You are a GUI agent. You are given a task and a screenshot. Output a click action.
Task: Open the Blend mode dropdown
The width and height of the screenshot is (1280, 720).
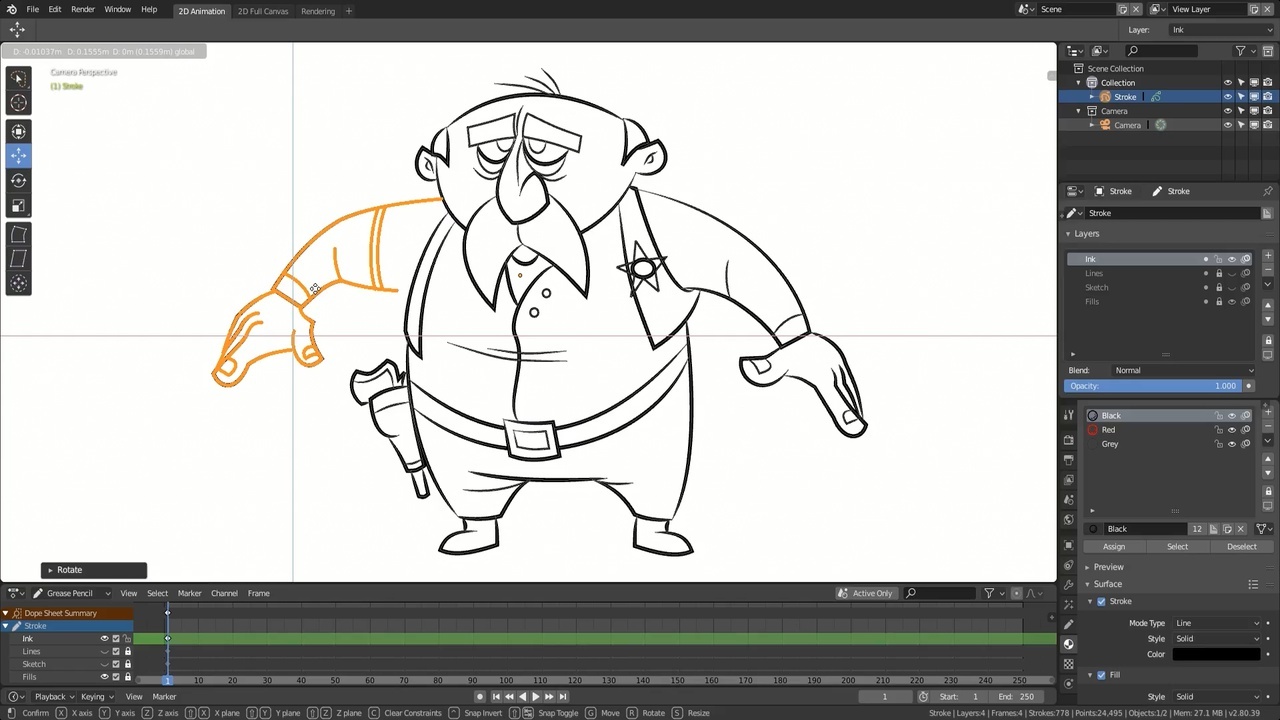point(1184,370)
